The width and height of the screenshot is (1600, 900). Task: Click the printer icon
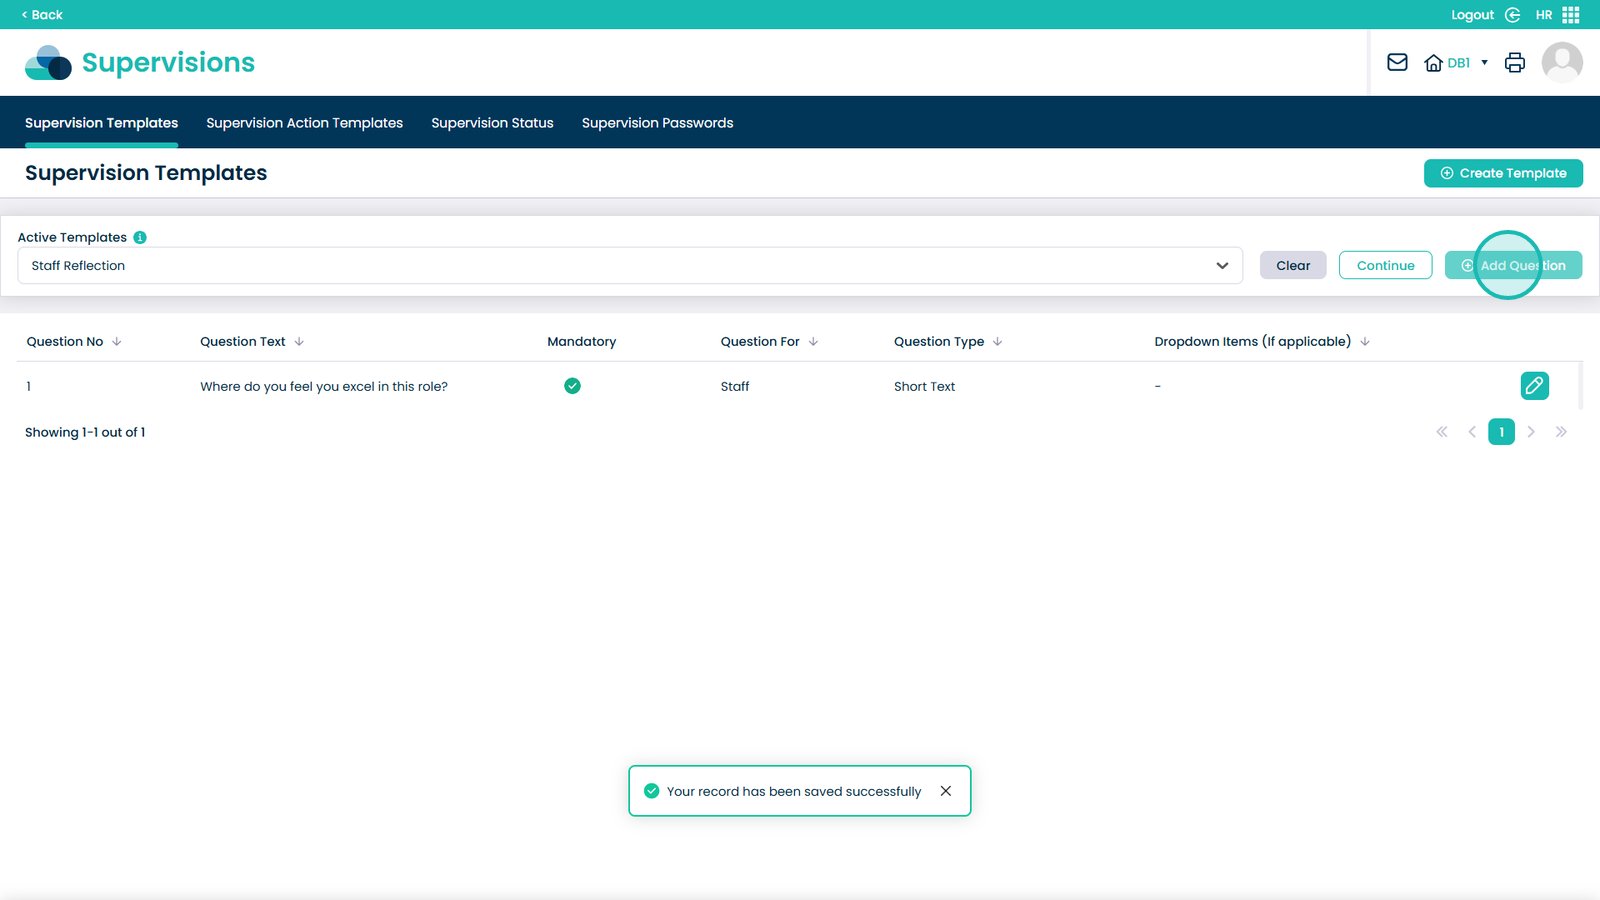1515,62
